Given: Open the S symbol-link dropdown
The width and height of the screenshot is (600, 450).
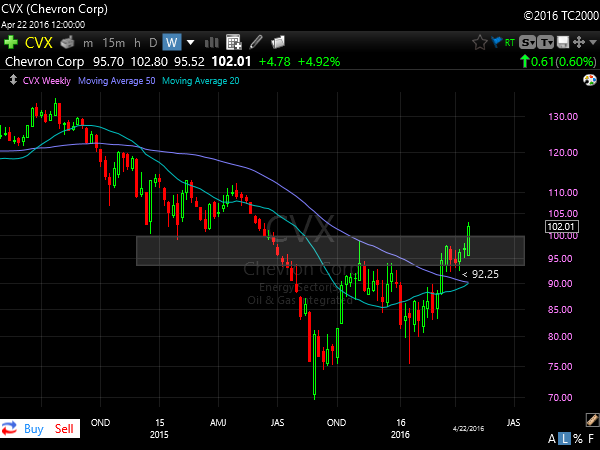Looking at the screenshot, I should [527, 42].
